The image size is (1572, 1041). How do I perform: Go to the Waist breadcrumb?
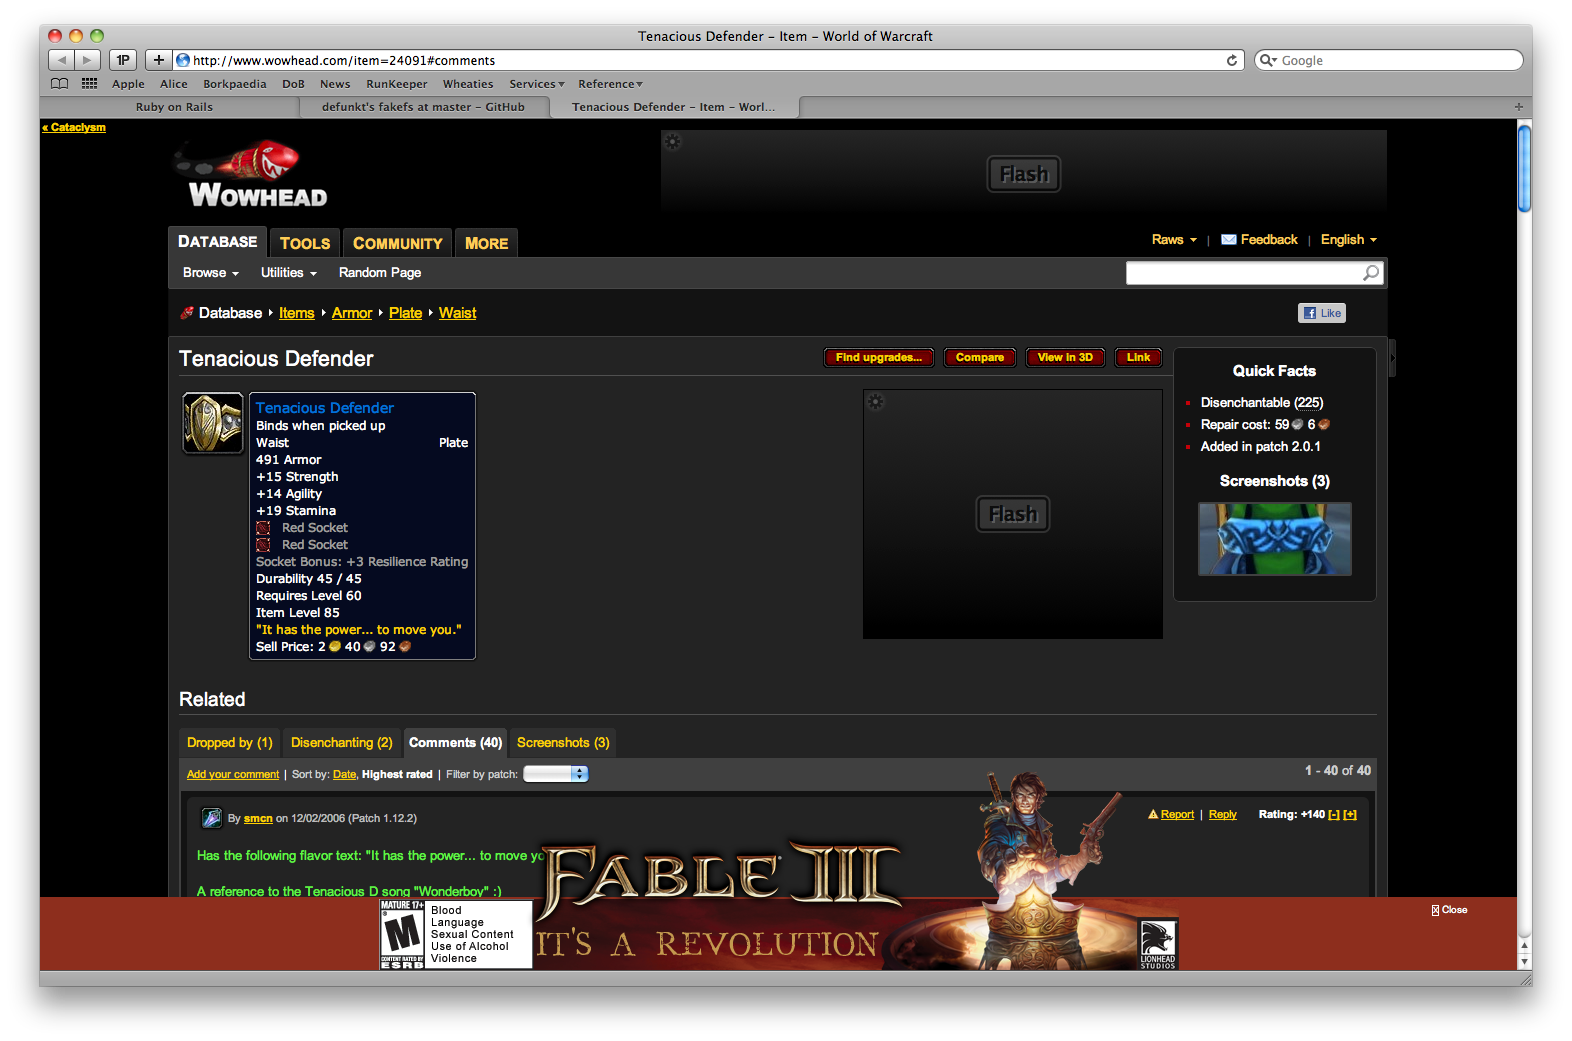click(x=458, y=313)
